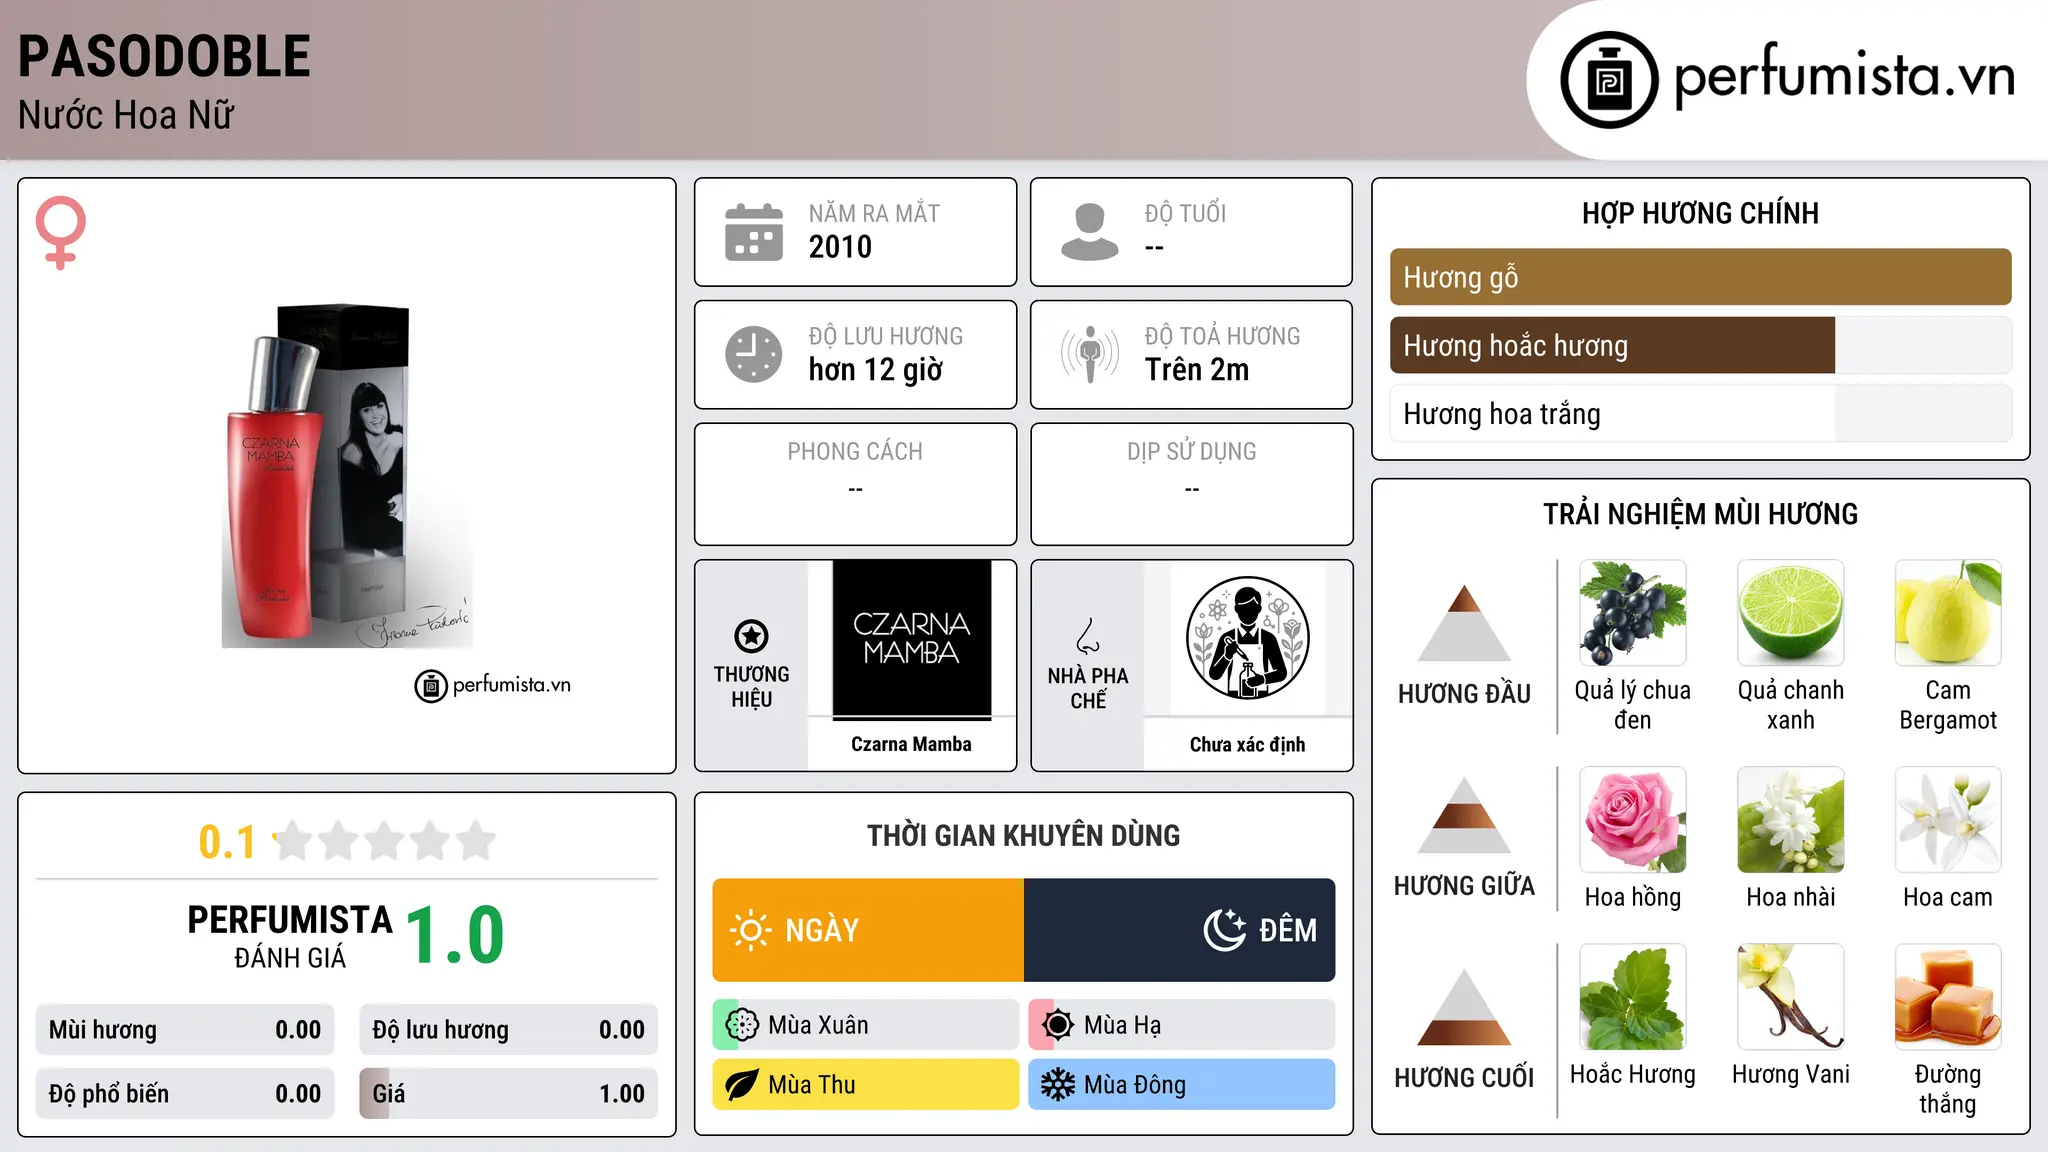Click the Phong cách style card
This screenshot has width=2048, height=1152.
pyautogui.click(x=855, y=484)
